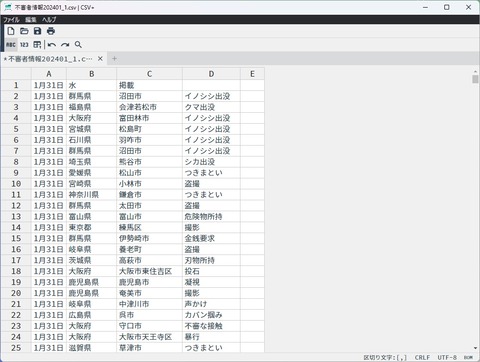Click cell 刃物所持 in row 17
This screenshot has width=480, height=362.
[211, 260]
